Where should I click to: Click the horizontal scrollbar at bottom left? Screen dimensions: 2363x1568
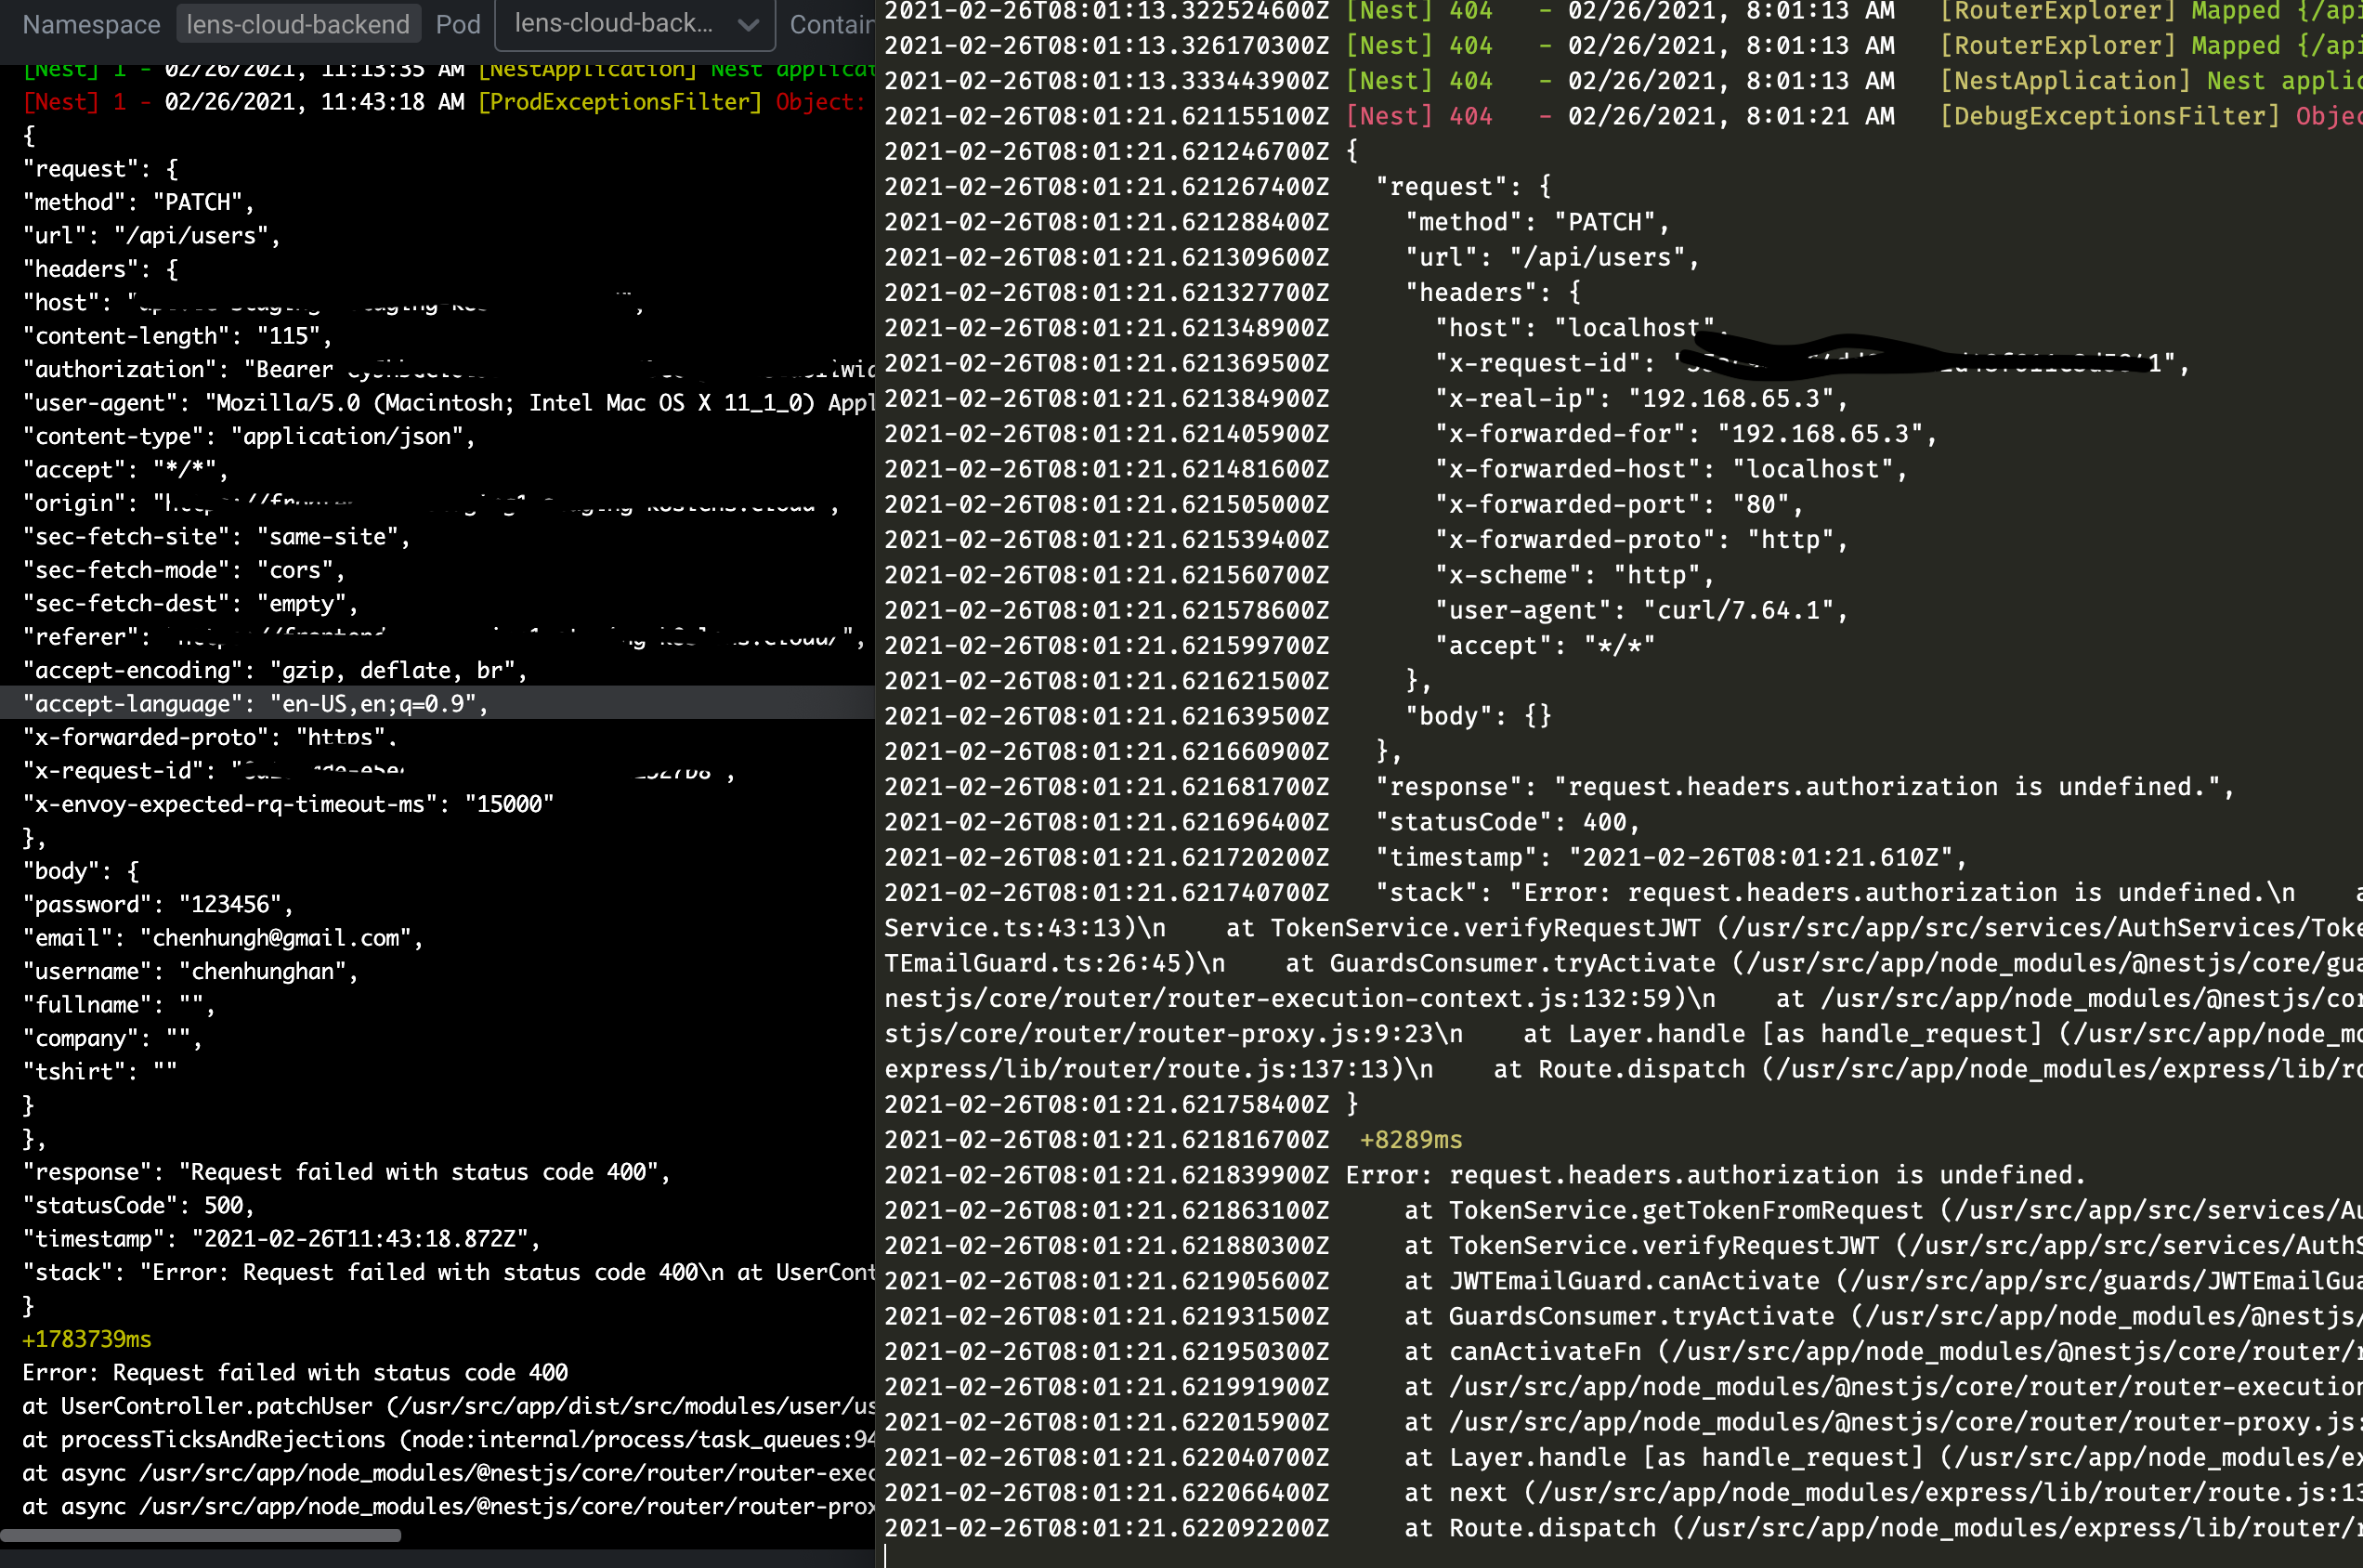pos(200,1533)
